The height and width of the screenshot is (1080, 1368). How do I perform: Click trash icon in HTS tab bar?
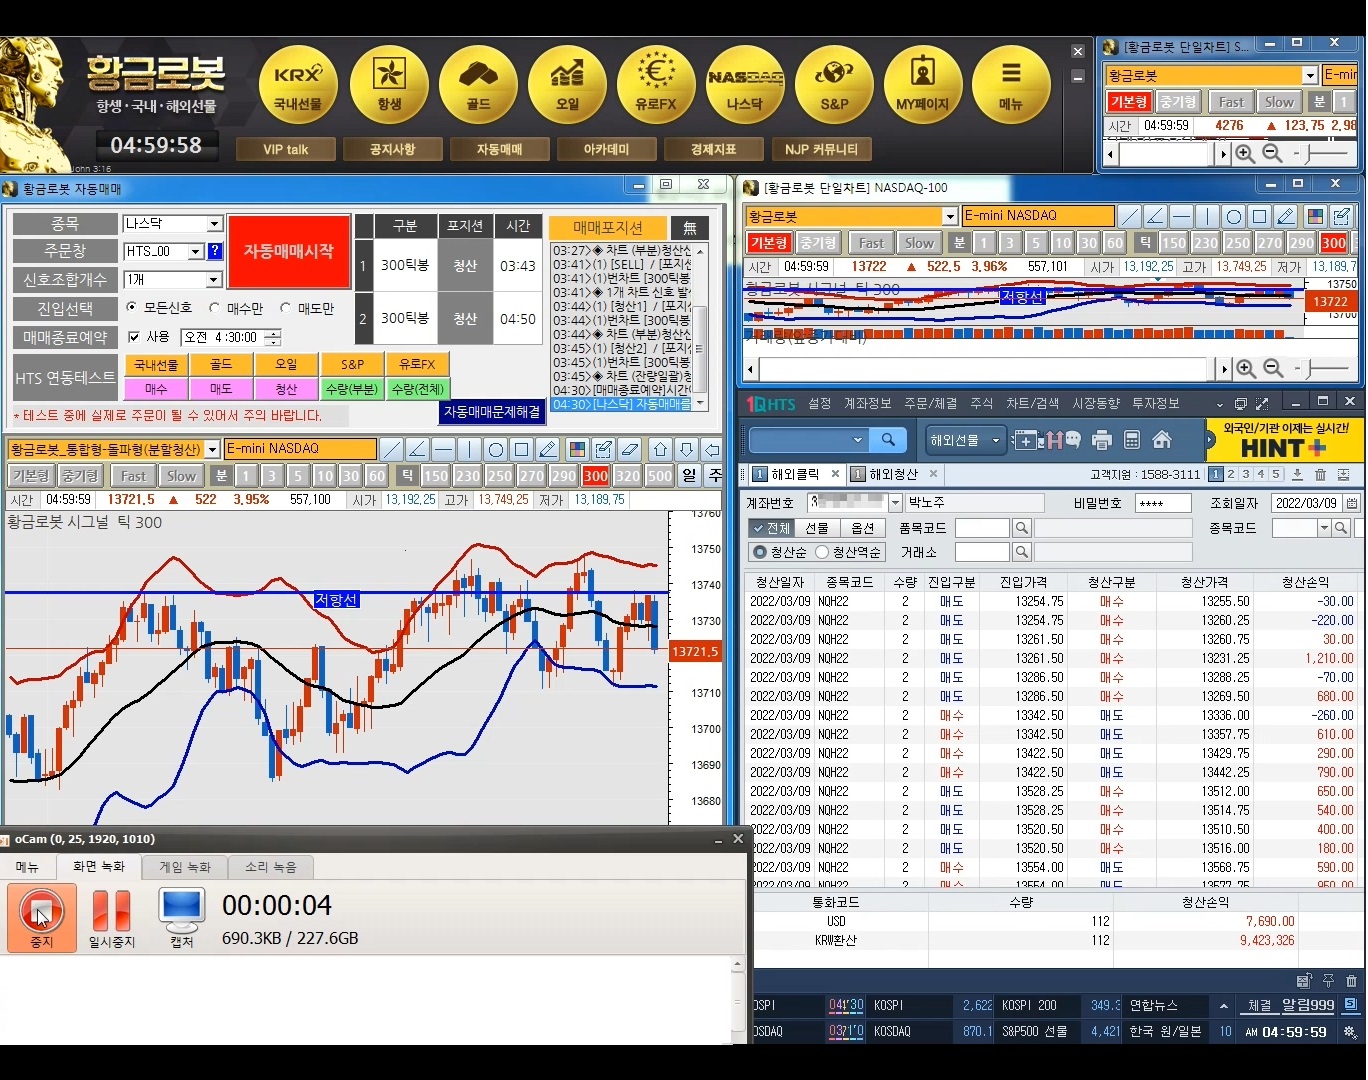1320,475
